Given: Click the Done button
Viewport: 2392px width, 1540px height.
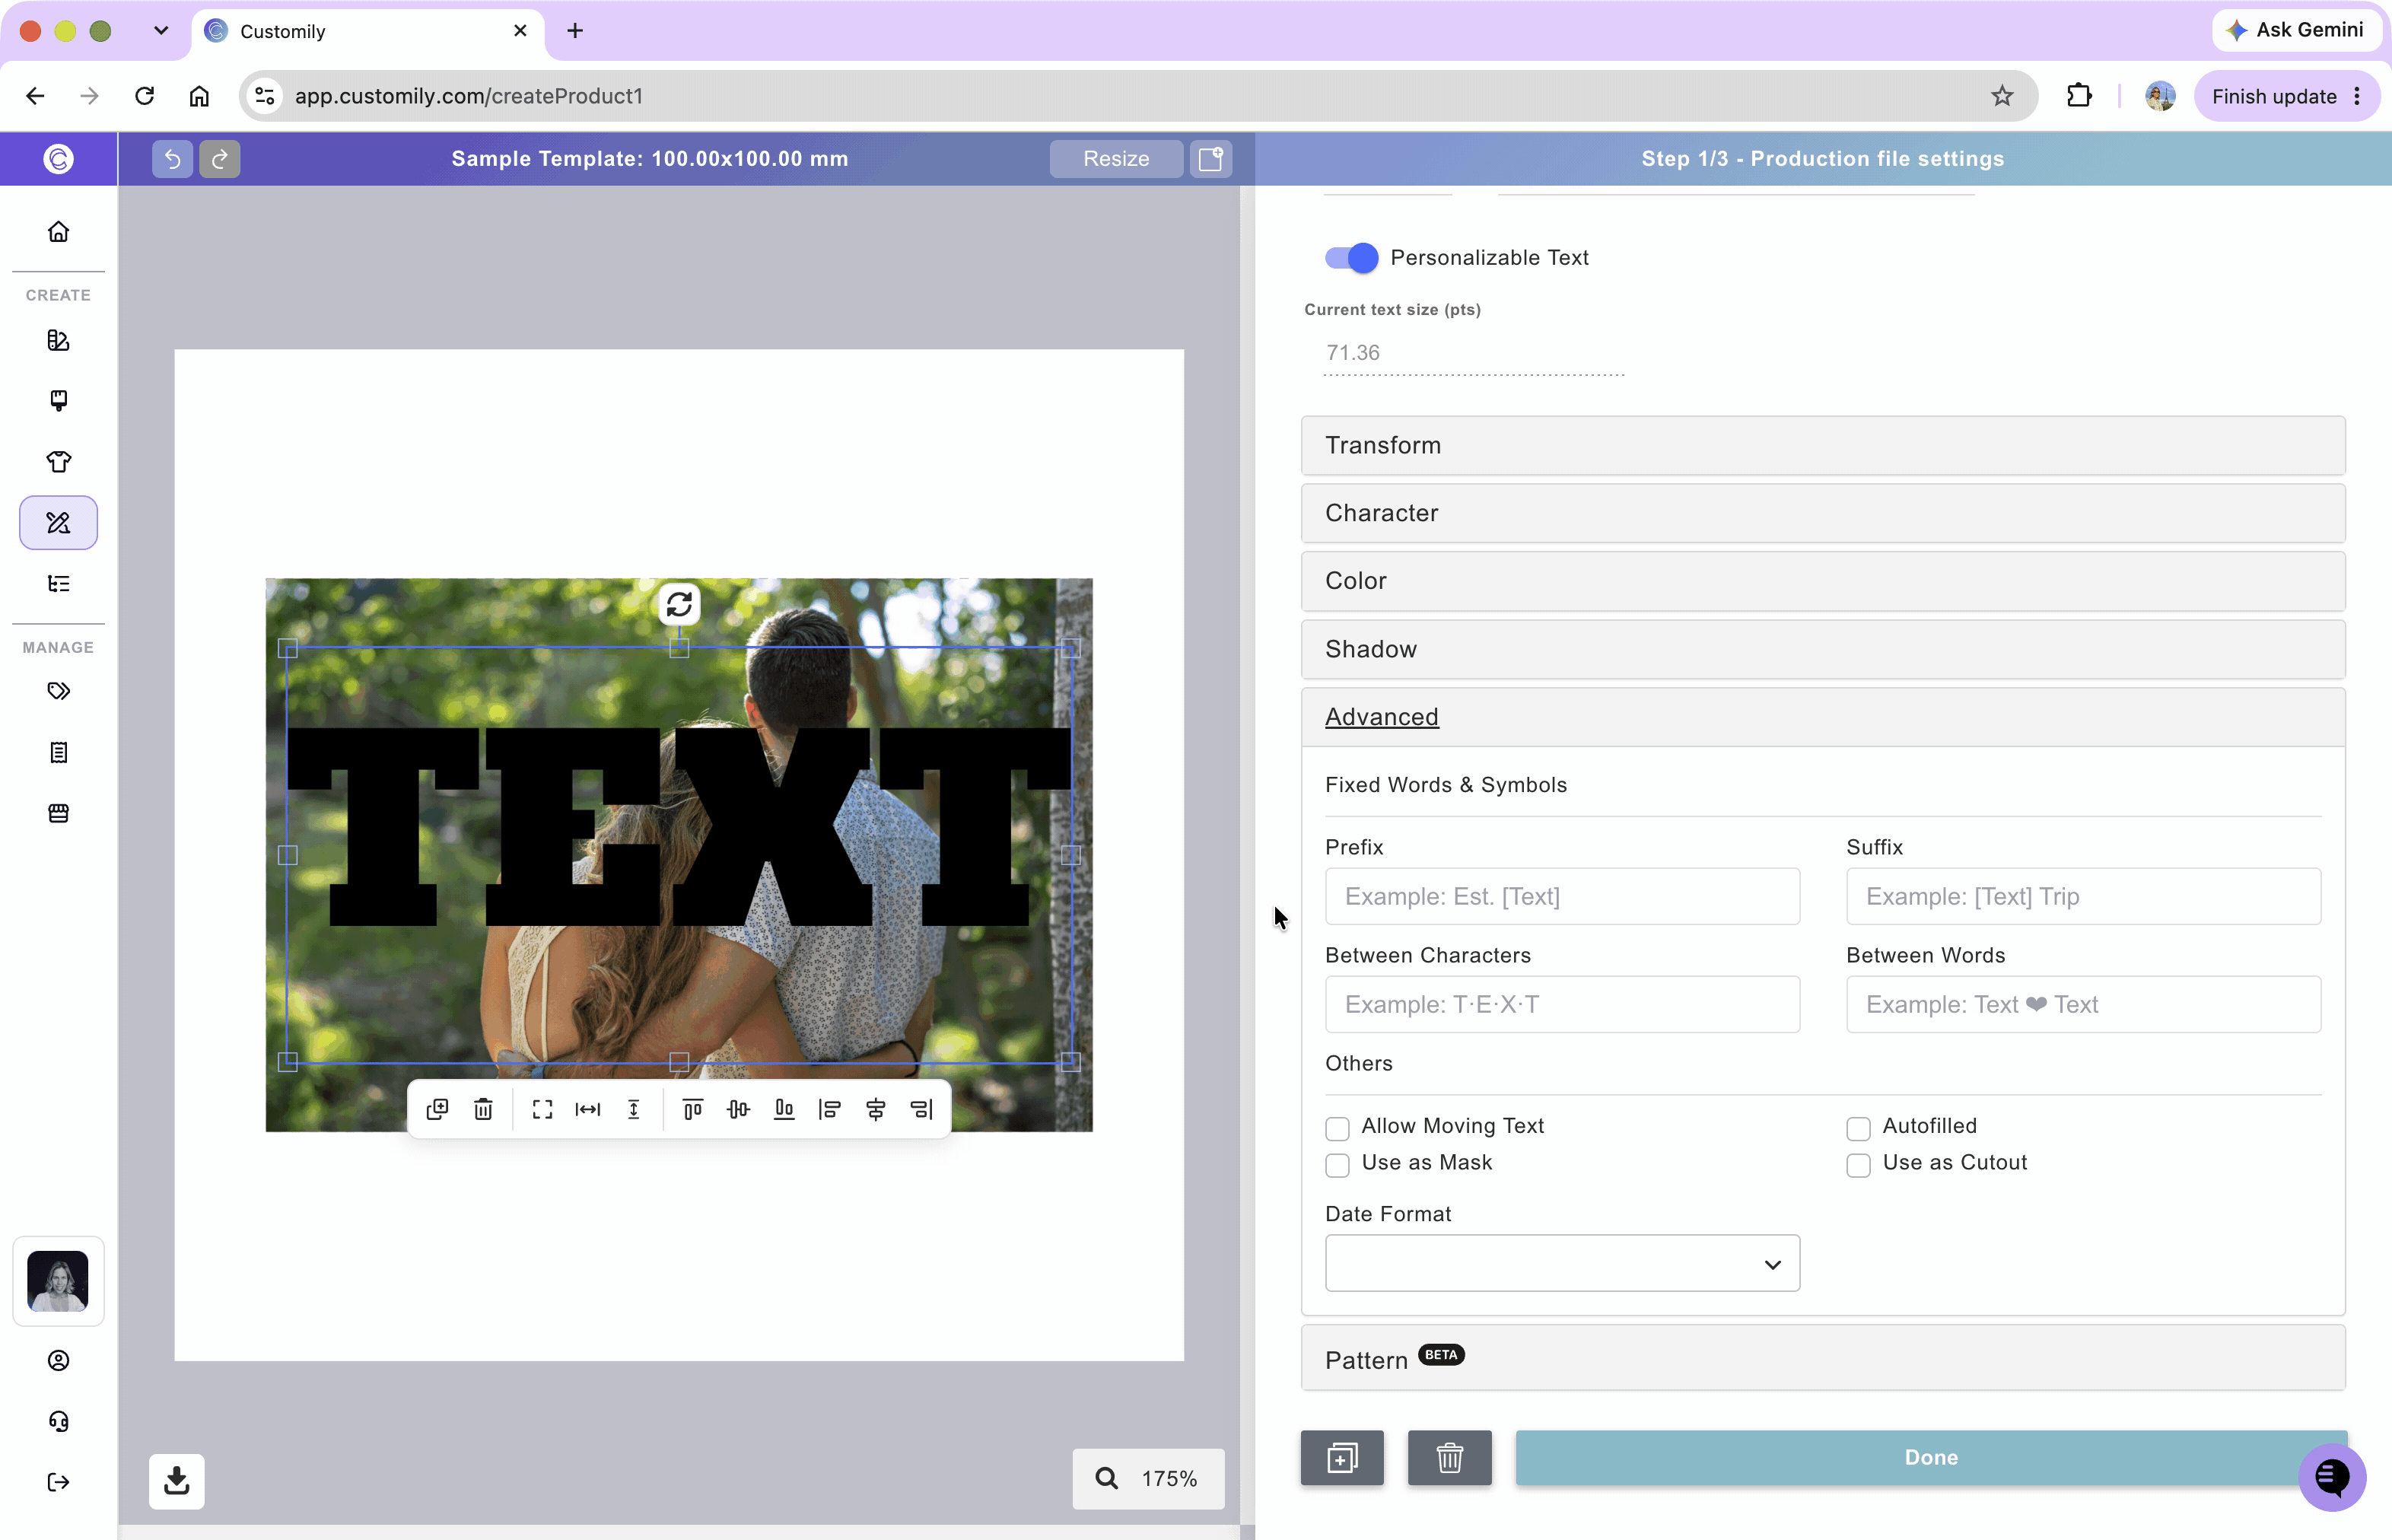Looking at the screenshot, I should coord(1931,1457).
